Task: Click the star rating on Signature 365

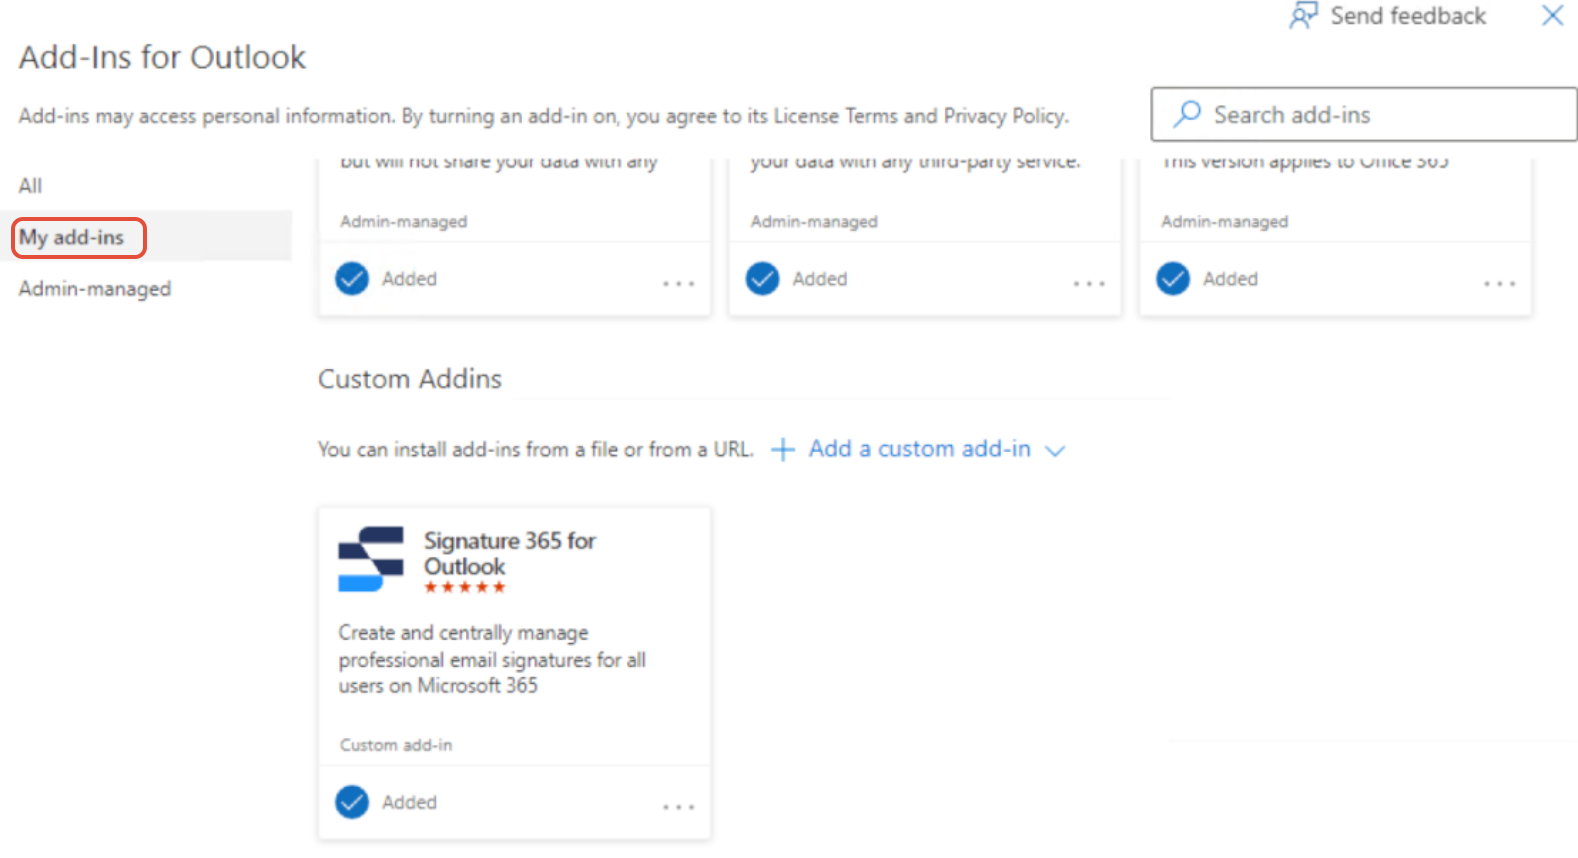Action: coord(465,588)
